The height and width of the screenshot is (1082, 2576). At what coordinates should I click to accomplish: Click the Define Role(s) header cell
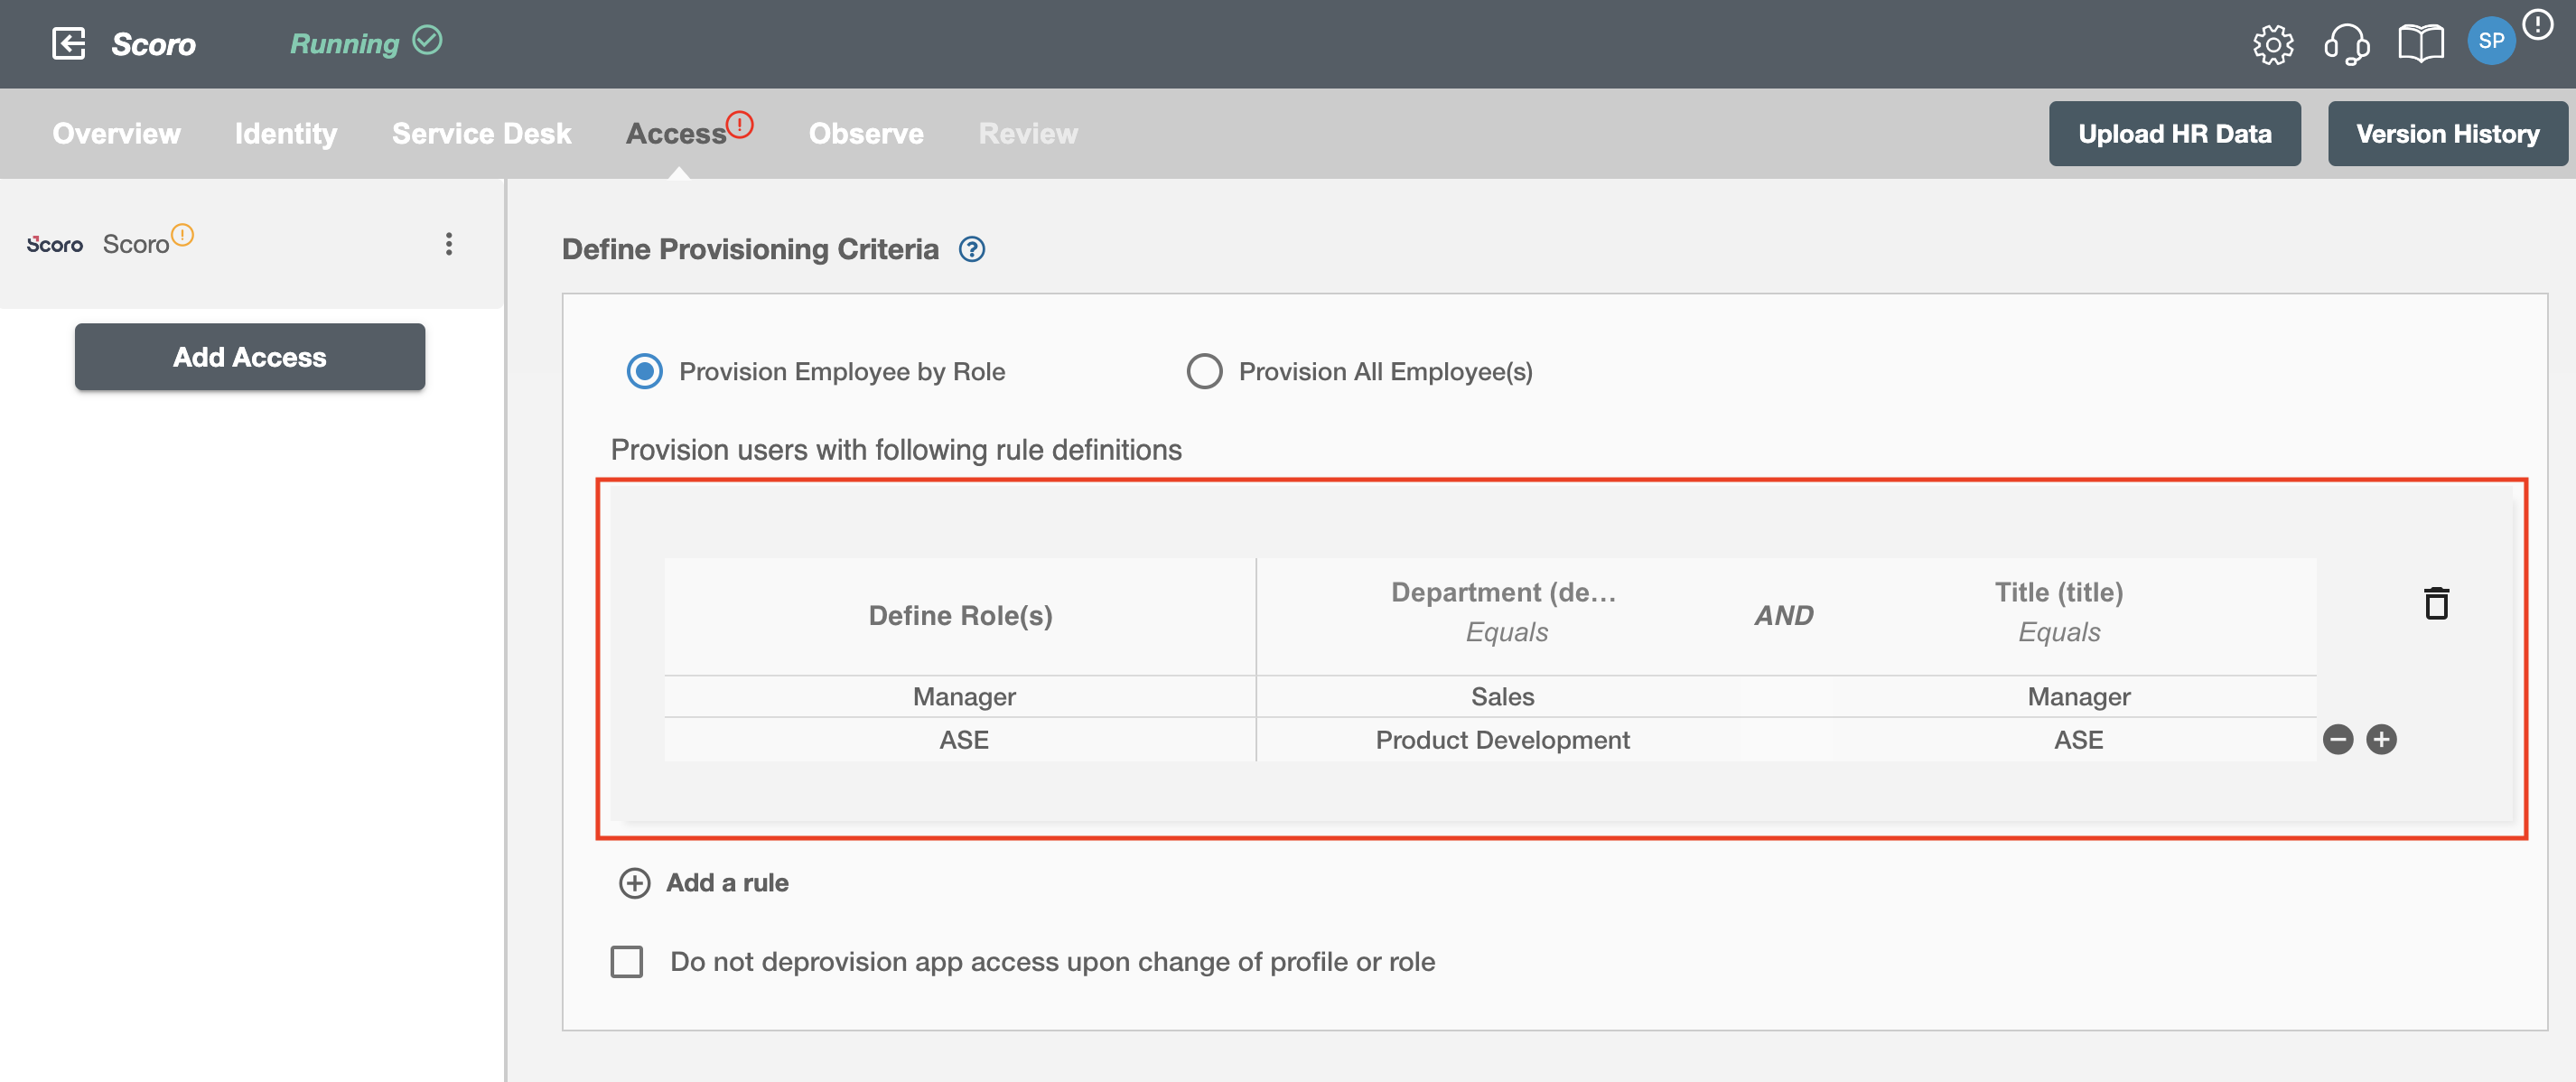click(x=960, y=616)
